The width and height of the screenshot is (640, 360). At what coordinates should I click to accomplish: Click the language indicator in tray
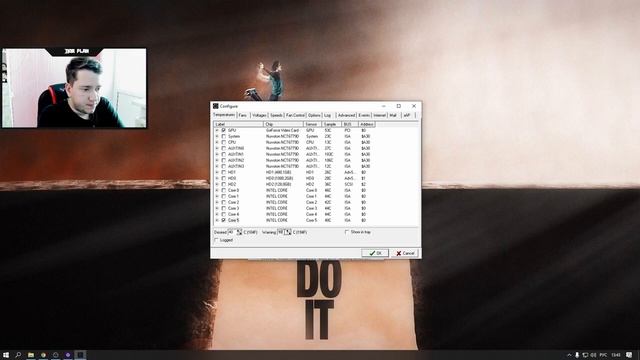click(603, 355)
